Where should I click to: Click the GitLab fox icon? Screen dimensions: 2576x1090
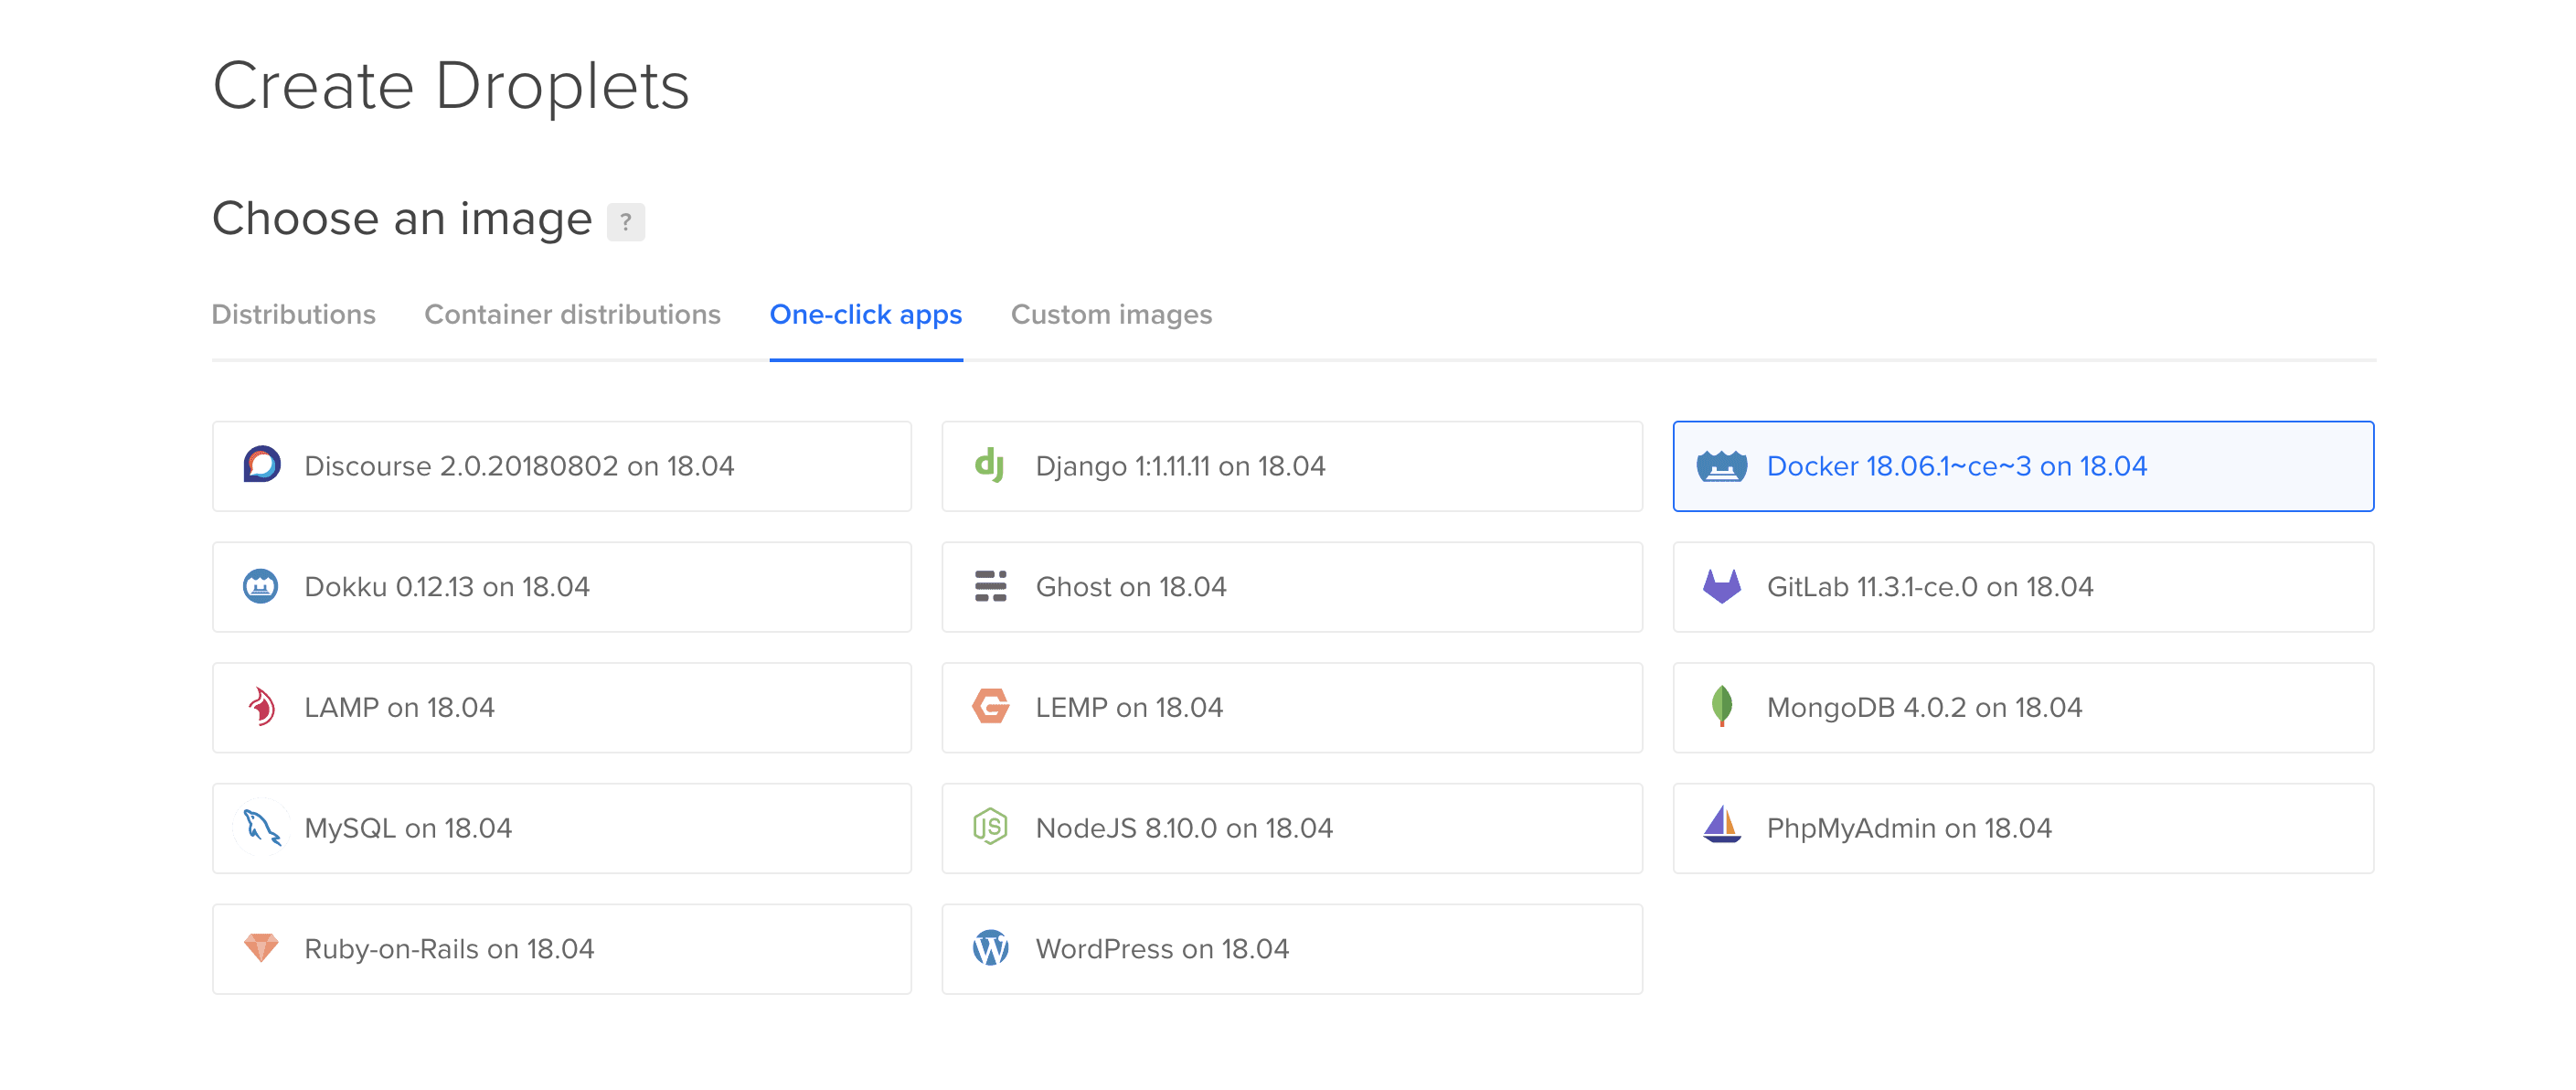(x=1721, y=586)
